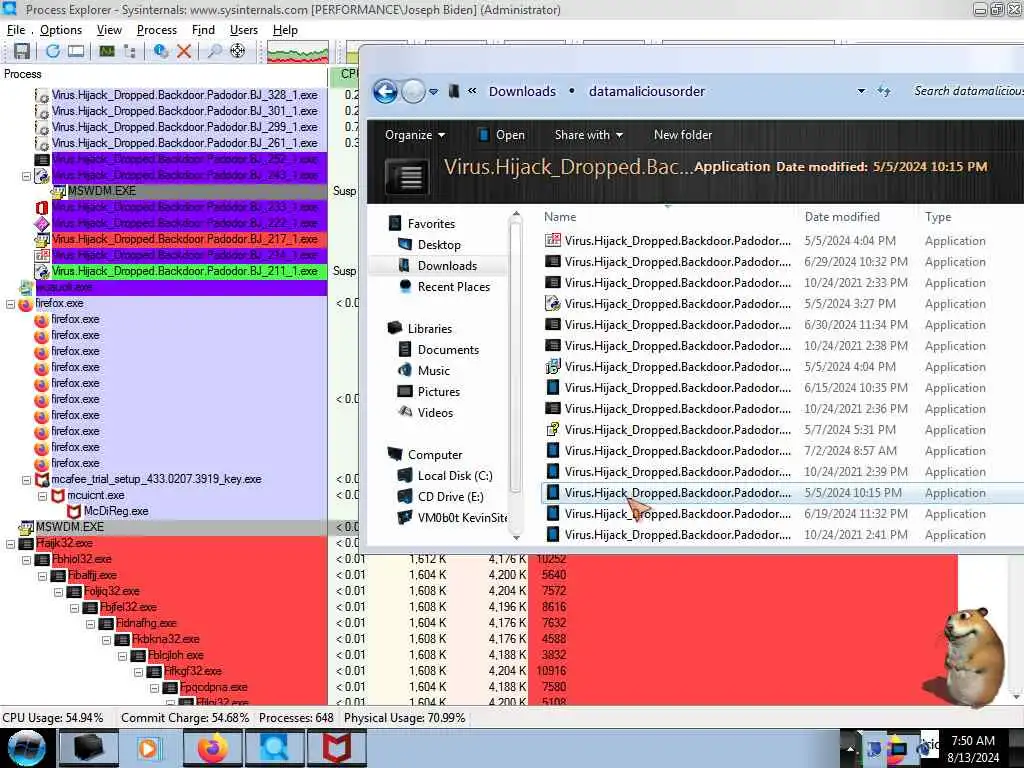
Task: Open the Windows Start orb
Action: [x=26, y=748]
